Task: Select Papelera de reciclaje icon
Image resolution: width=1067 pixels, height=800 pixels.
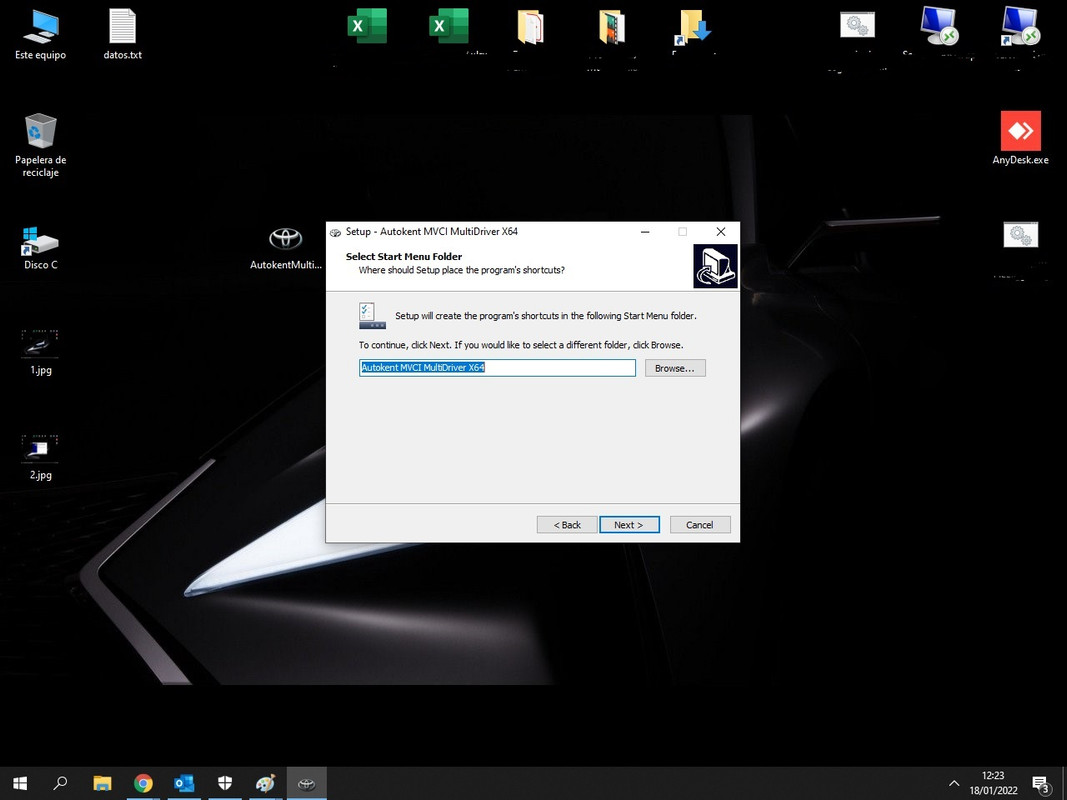Action: pyautogui.click(x=41, y=146)
